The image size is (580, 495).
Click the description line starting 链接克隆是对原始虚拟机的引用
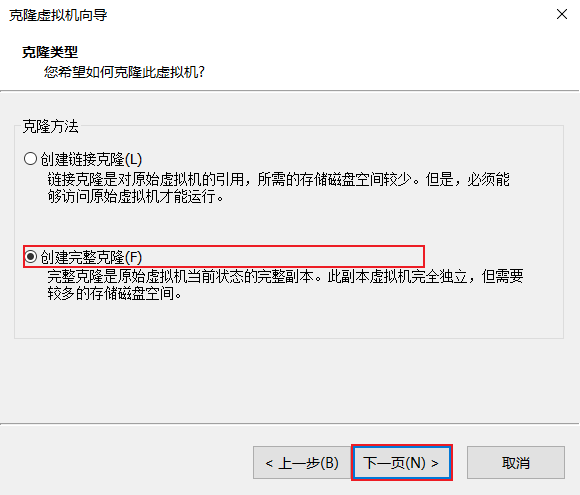[x=279, y=179]
